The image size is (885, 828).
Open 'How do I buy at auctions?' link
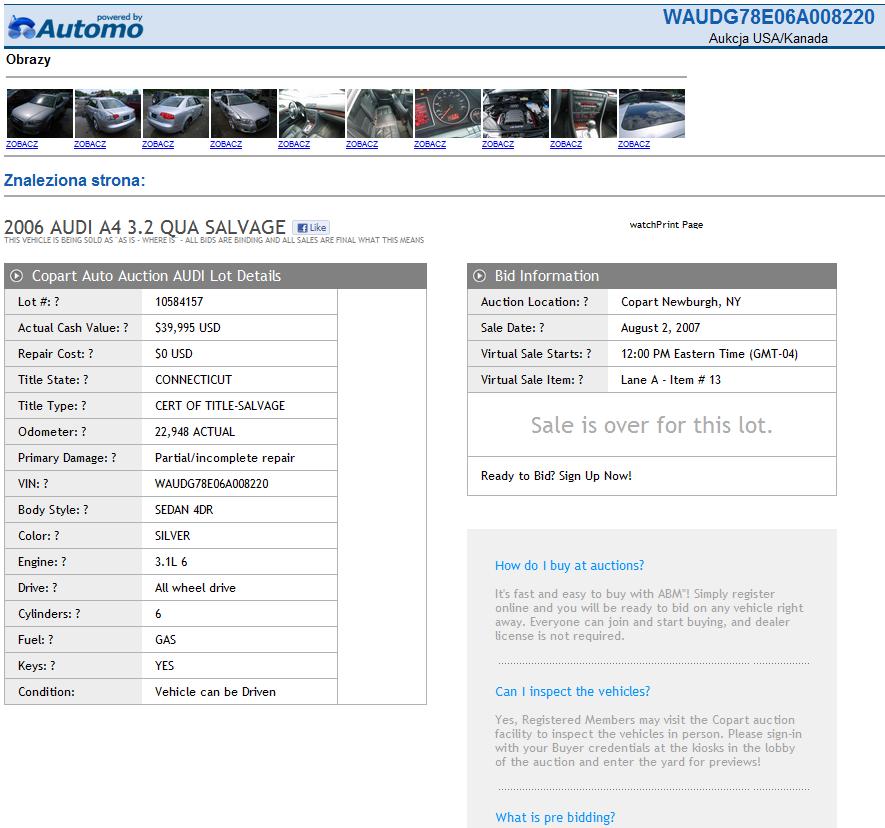pyautogui.click(x=569, y=566)
